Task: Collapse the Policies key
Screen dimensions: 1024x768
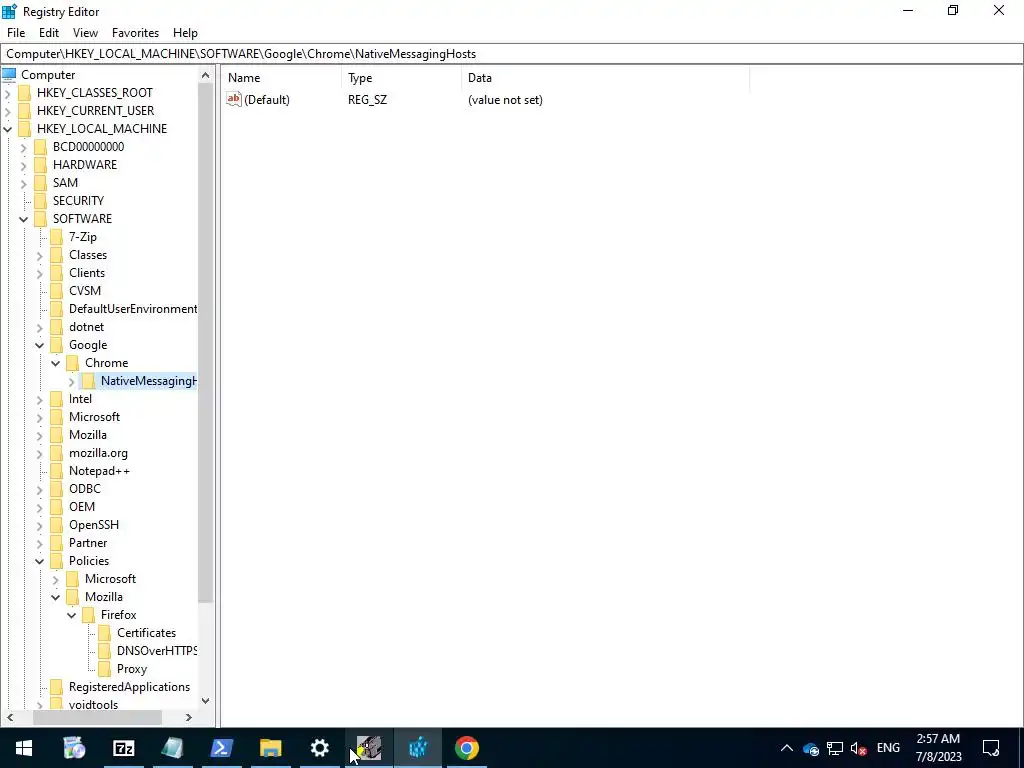Action: [x=40, y=562]
